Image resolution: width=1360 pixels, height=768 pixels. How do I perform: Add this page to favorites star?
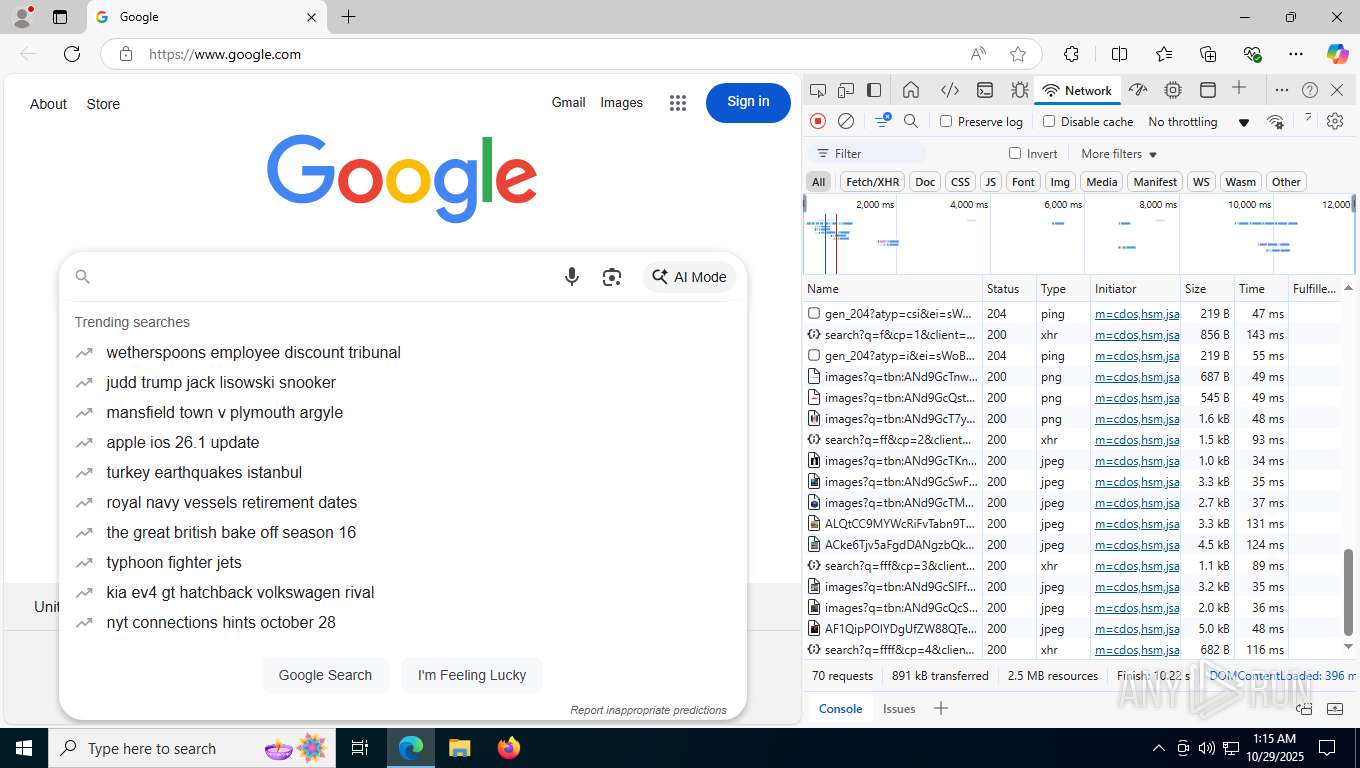tap(1018, 54)
